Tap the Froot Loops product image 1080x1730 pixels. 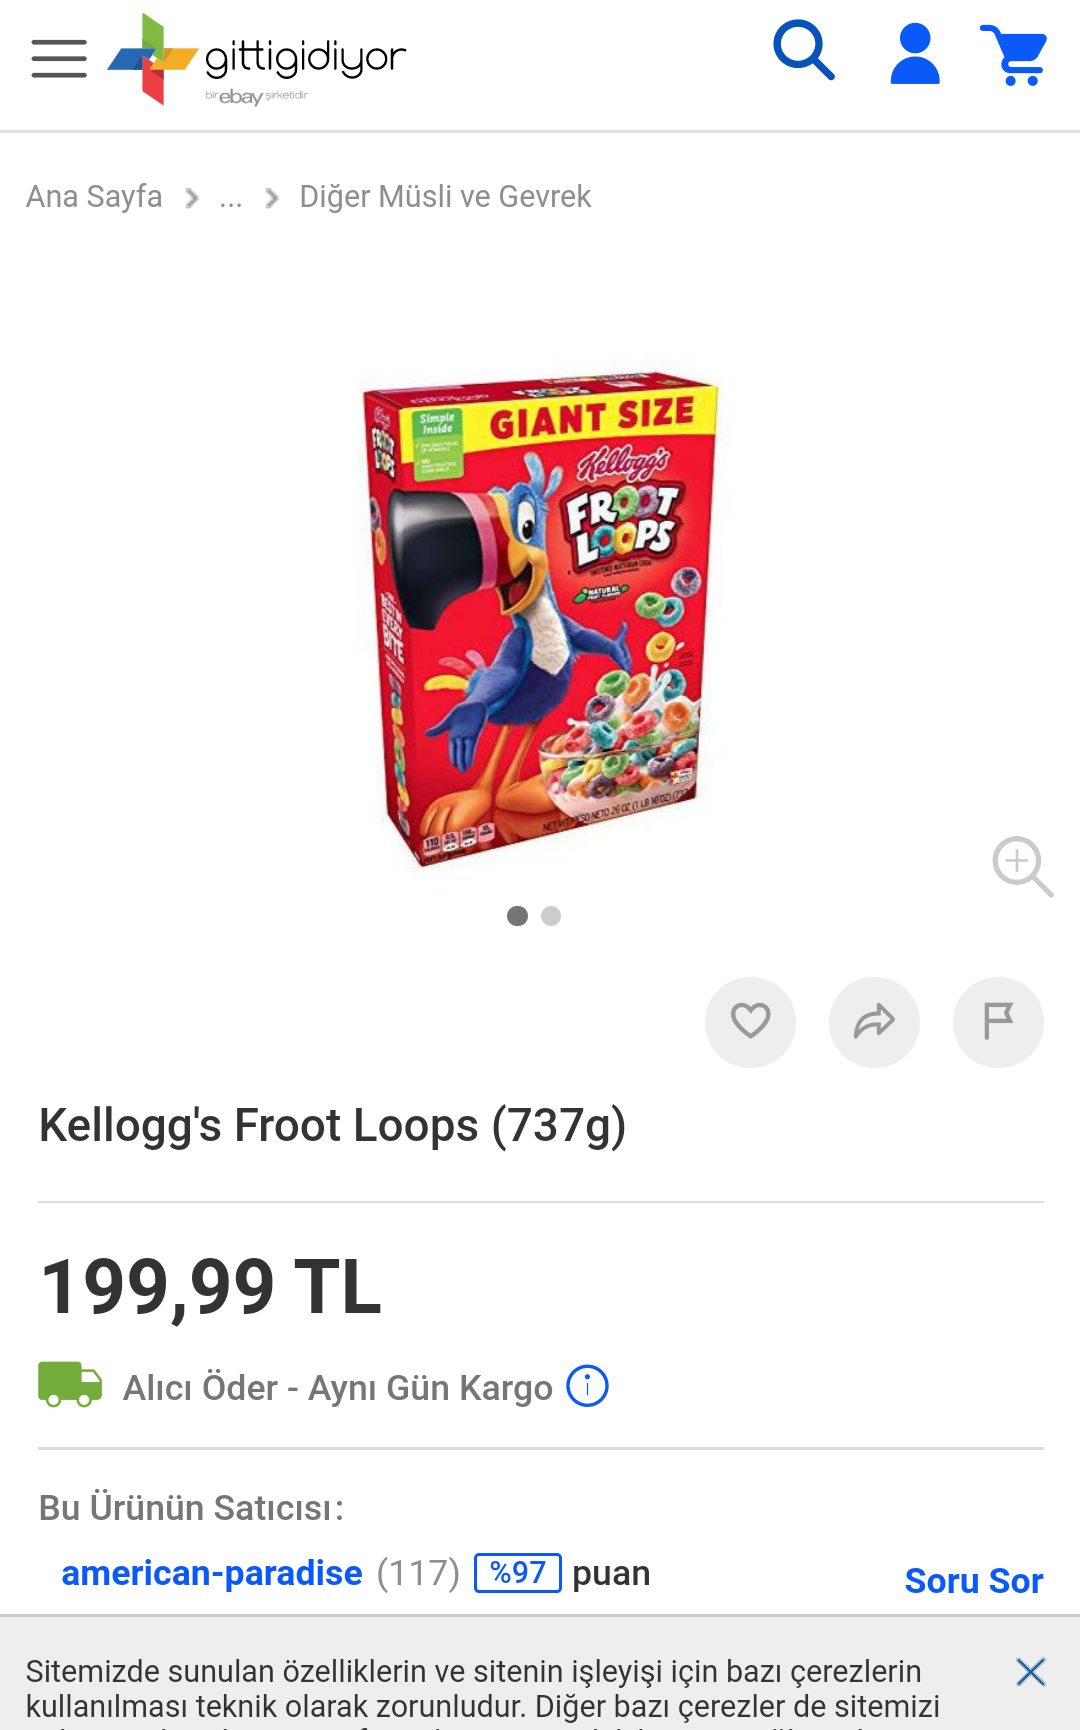[x=541, y=619]
